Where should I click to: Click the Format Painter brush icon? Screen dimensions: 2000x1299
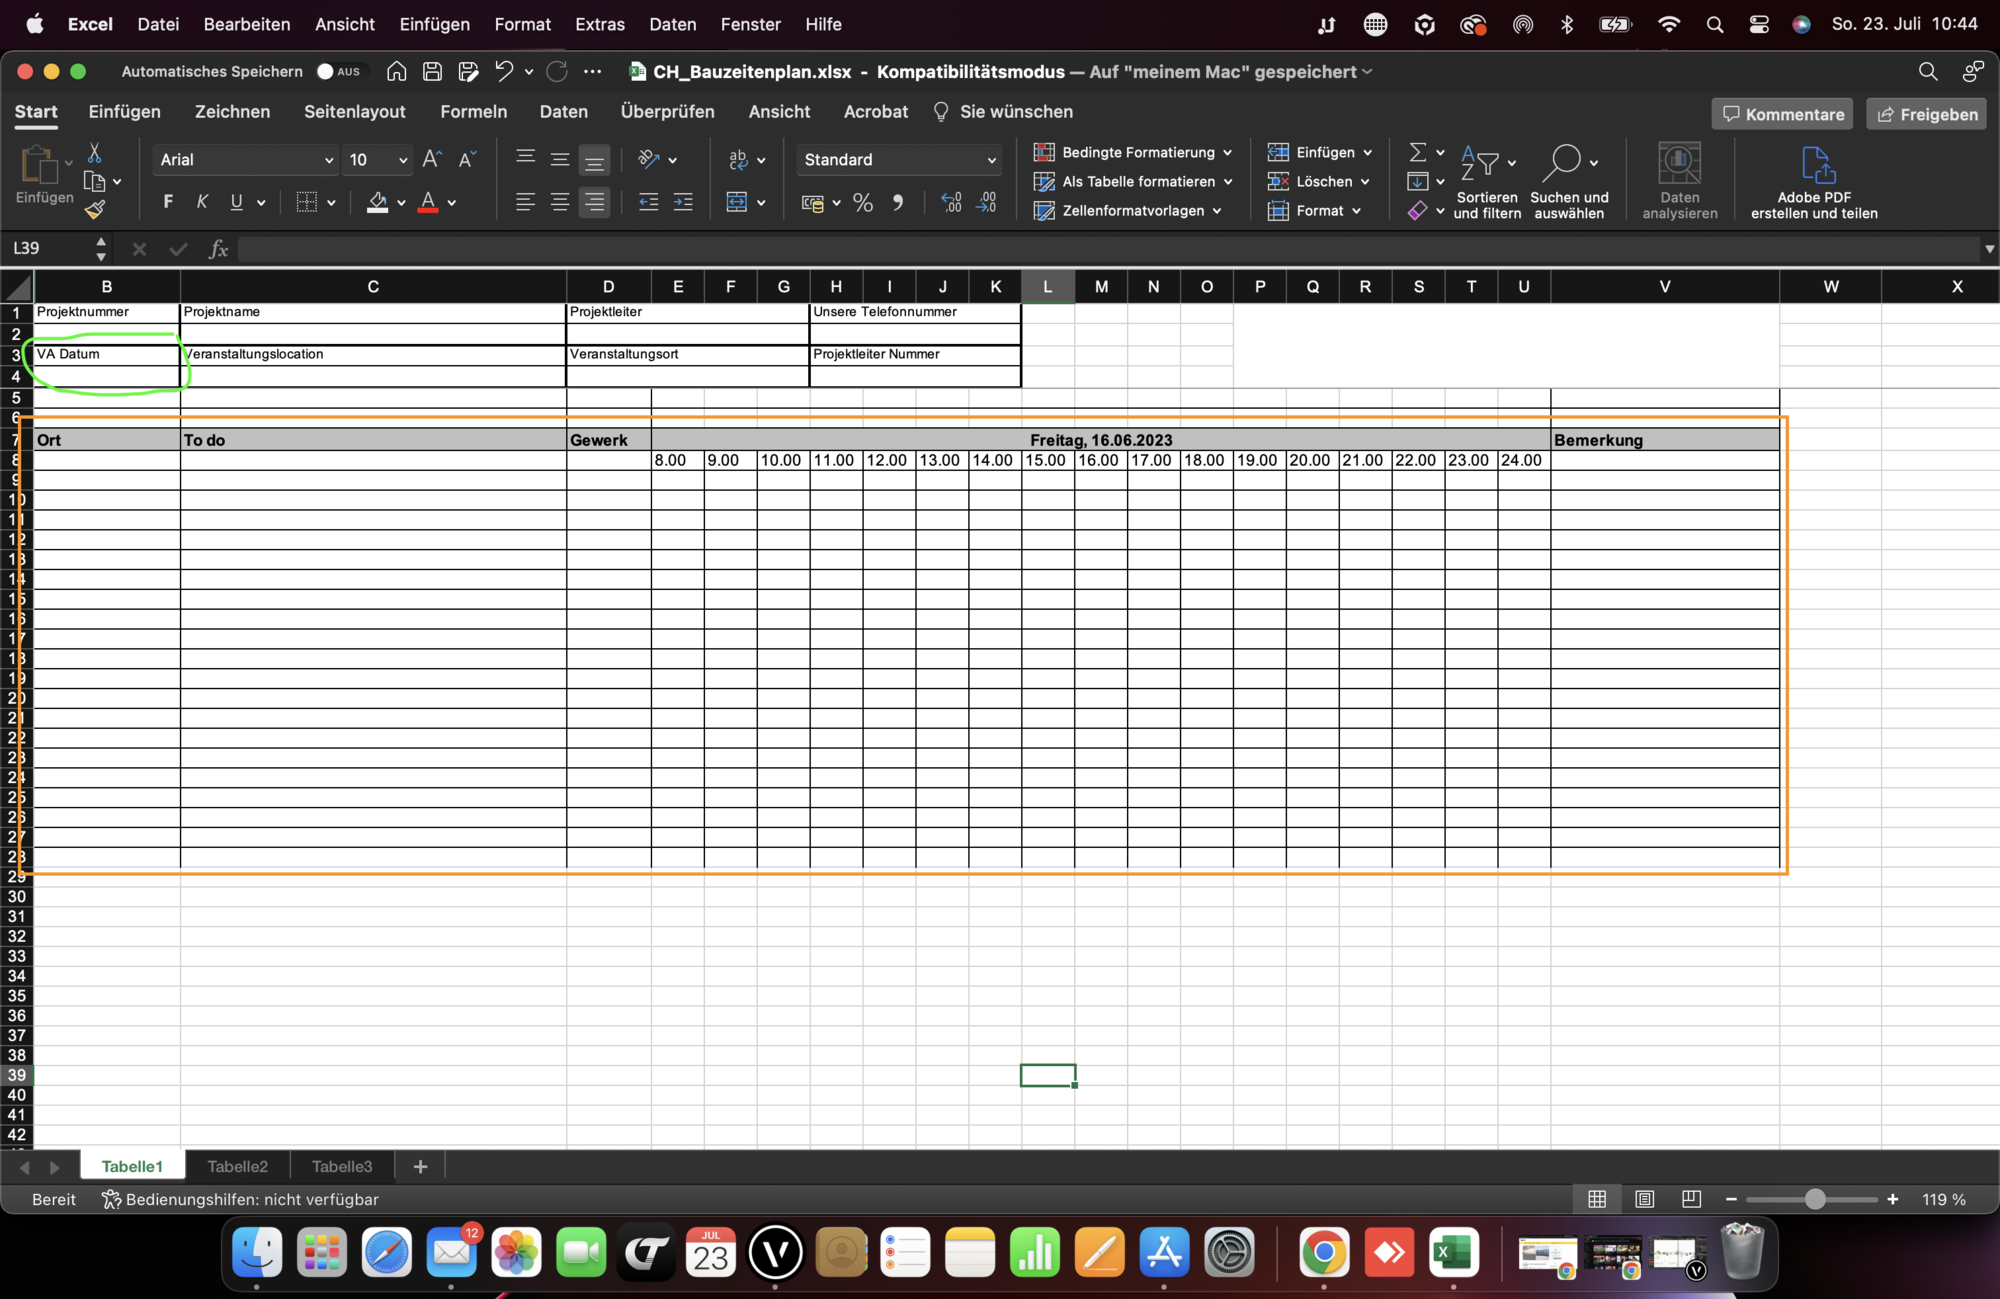pos(94,210)
